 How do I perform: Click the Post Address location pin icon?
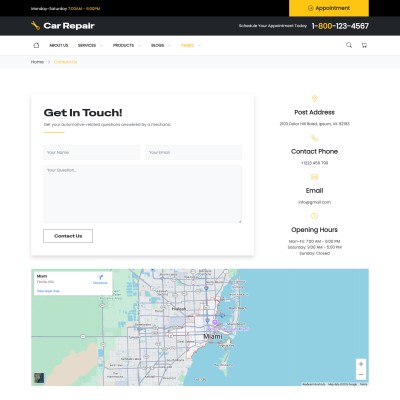pos(314,98)
